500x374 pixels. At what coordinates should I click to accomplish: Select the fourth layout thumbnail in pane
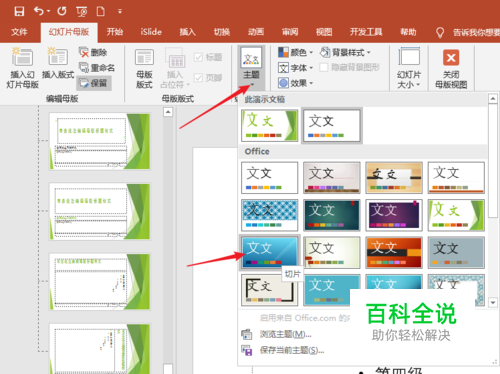tap(100, 349)
